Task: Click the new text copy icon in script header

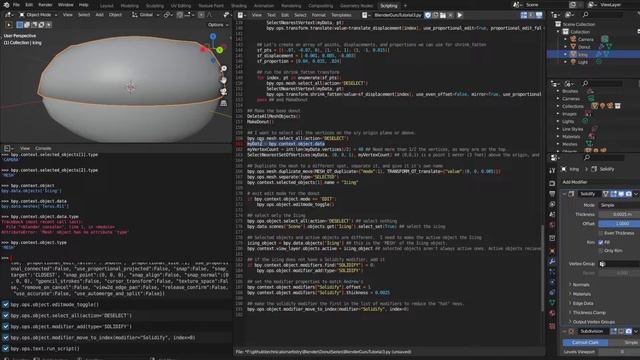Action: tap(436, 15)
